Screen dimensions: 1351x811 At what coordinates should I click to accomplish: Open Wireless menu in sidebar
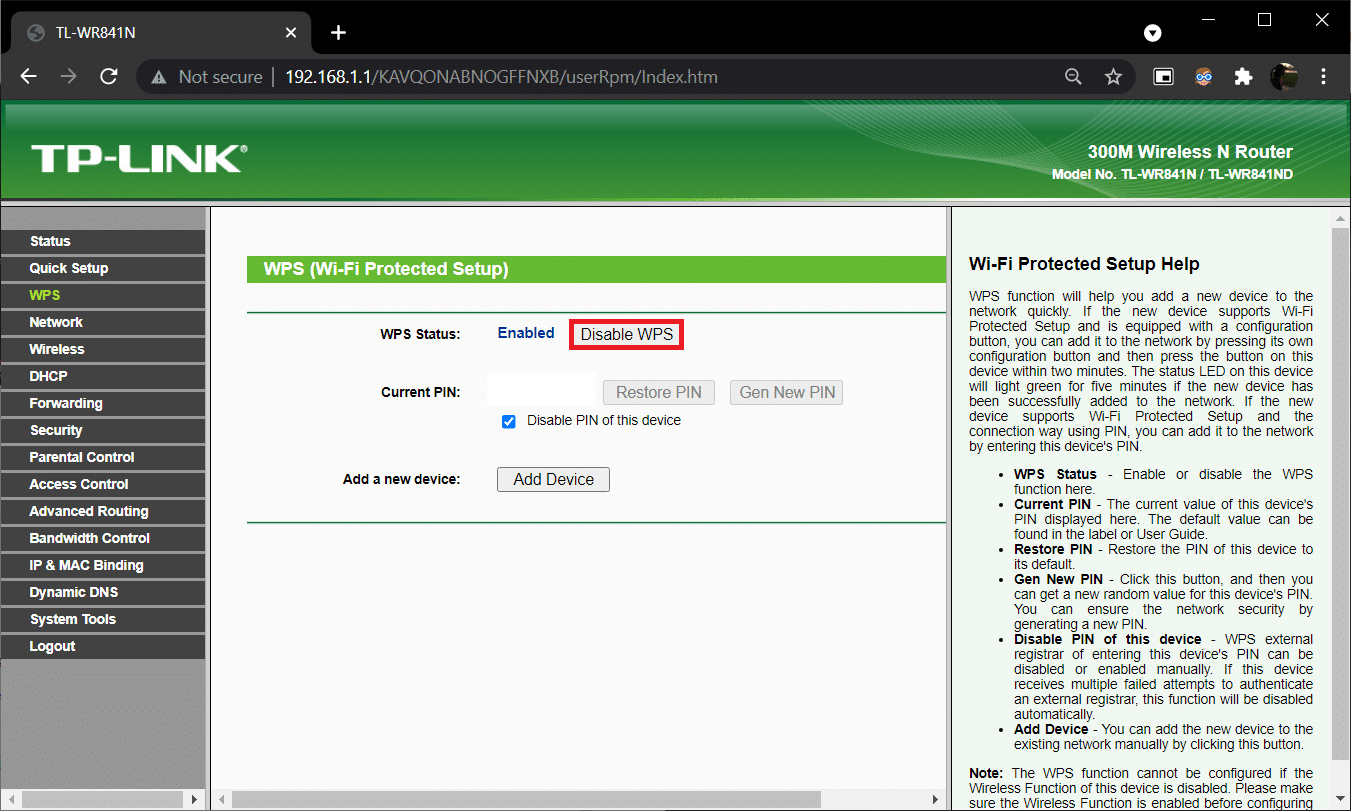(57, 349)
